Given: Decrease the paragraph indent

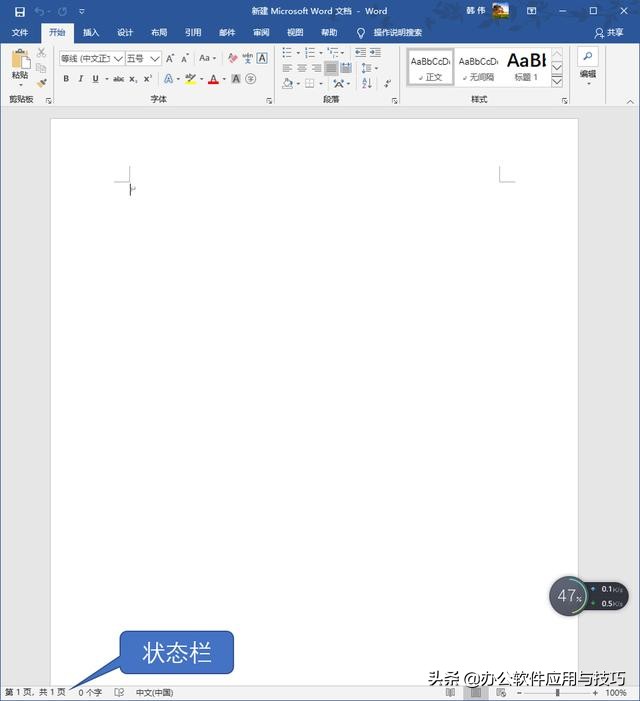Looking at the screenshot, I should point(360,53).
